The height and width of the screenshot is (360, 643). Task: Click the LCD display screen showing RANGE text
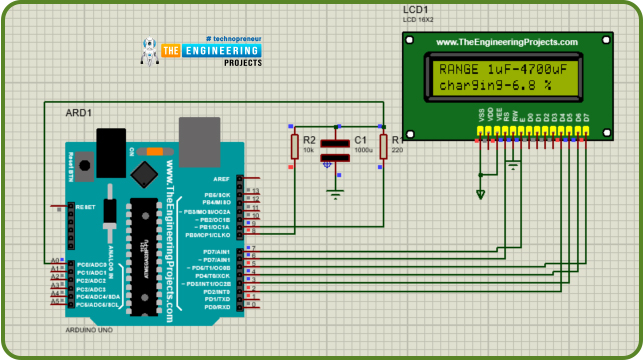[x=503, y=77]
